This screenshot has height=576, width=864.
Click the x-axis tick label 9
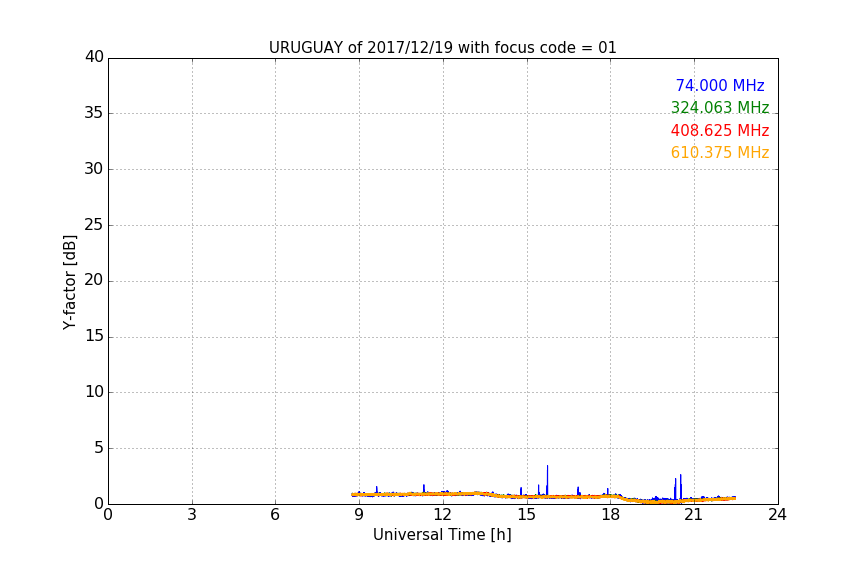[359, 515]
